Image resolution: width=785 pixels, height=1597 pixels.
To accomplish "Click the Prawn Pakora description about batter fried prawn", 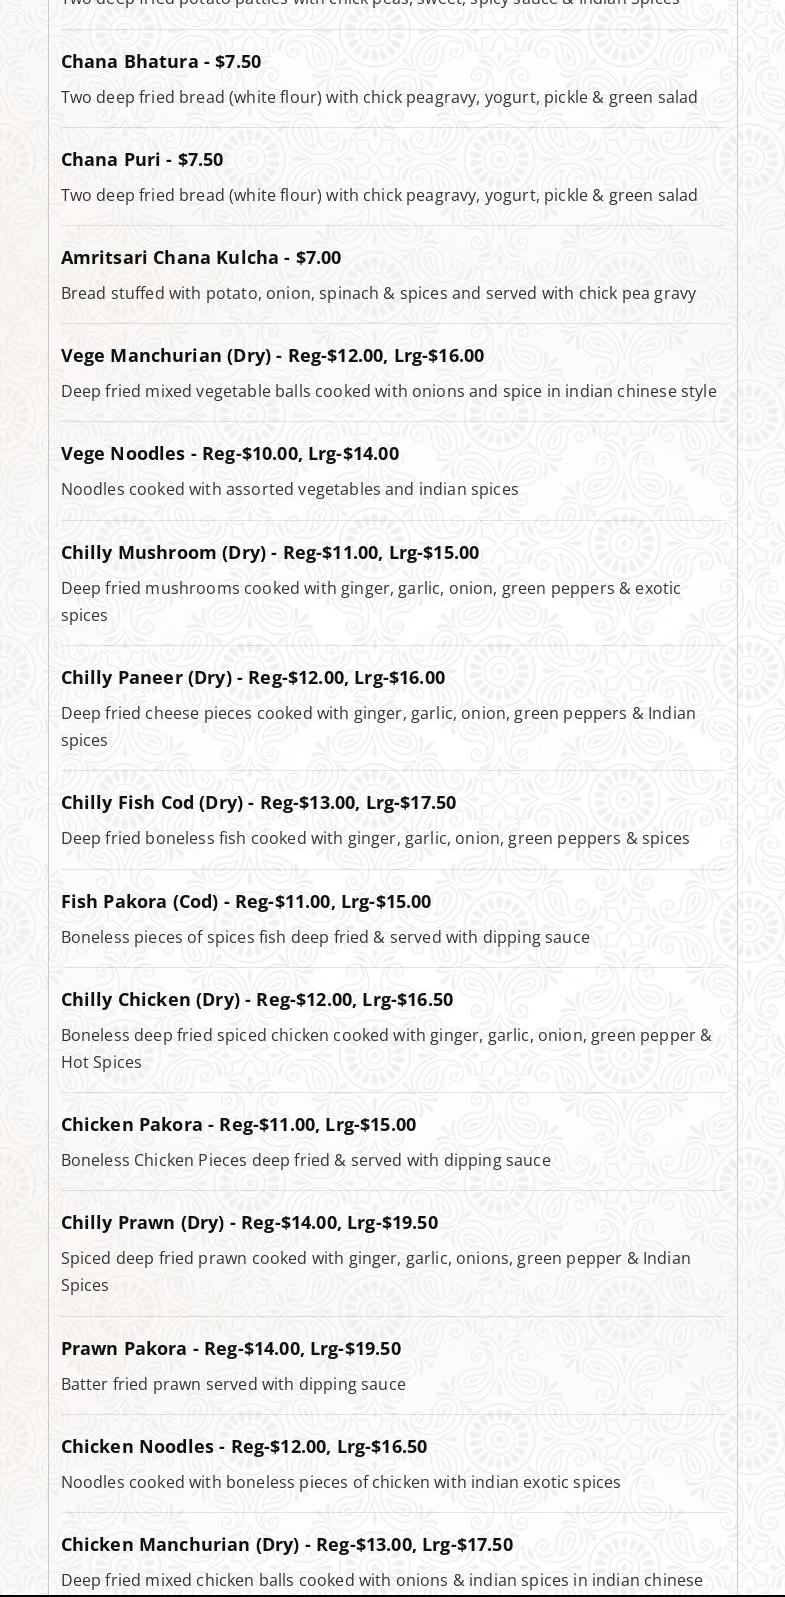I will pos(233,1384).
